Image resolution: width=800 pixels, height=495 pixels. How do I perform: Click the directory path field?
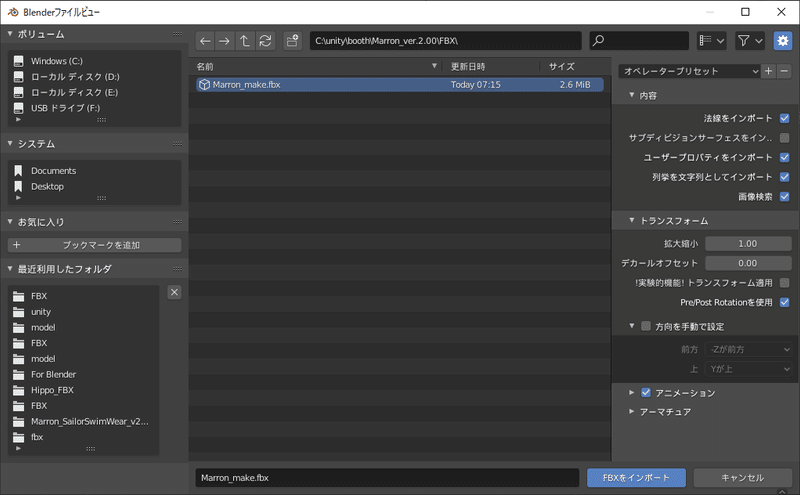(x=445, y=41)
